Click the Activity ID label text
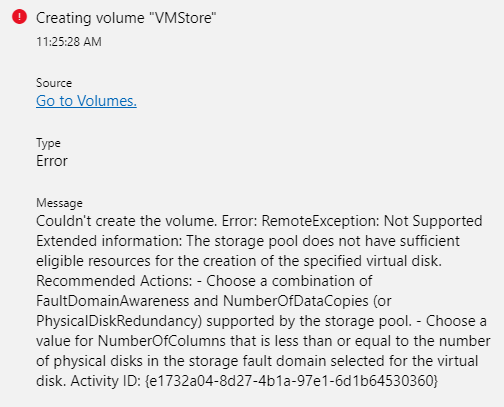 tap(106, 381)
